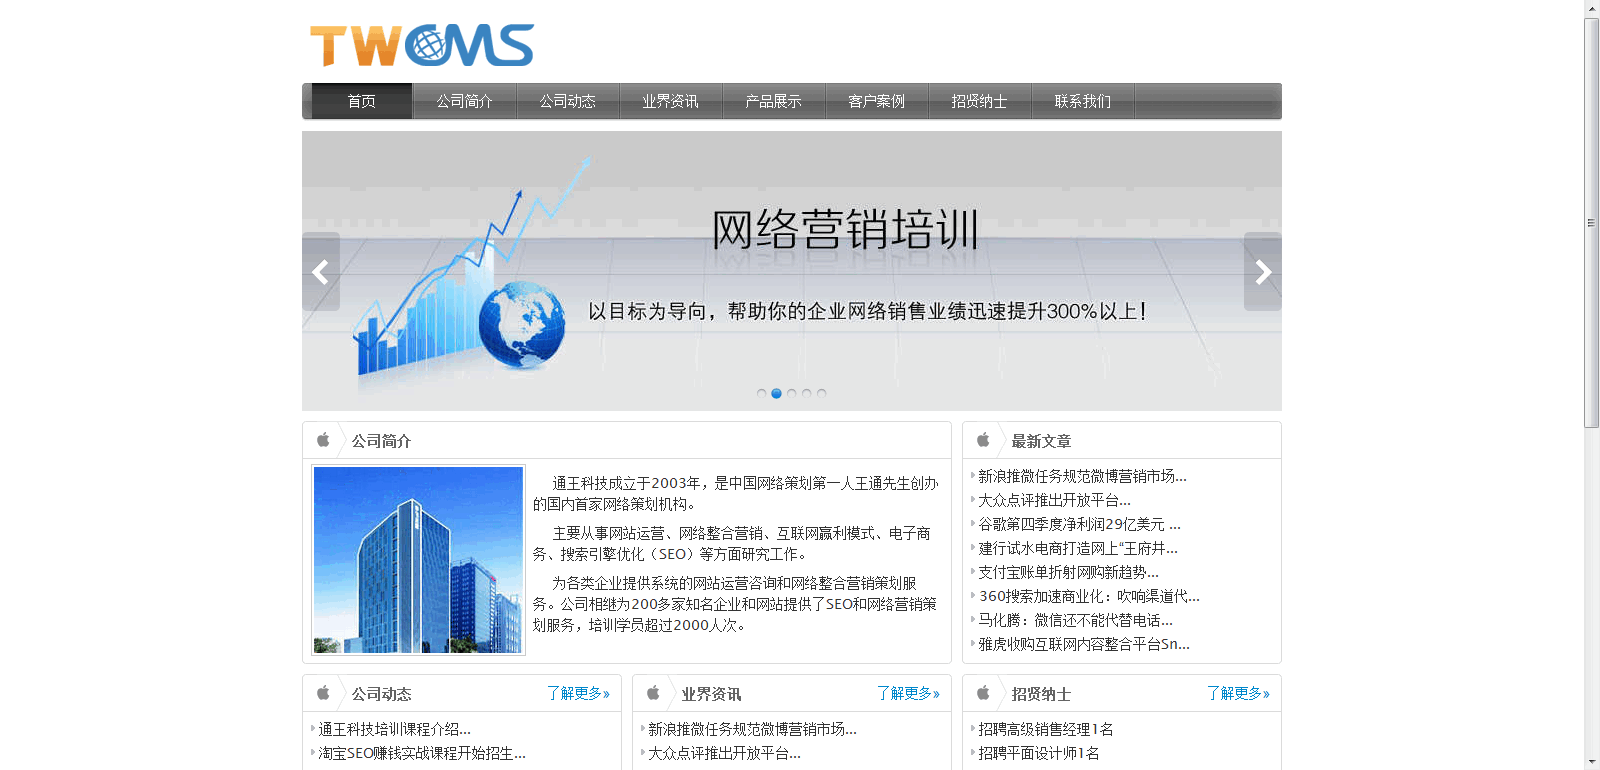Open job posting 招聘高级销售经理1名
The width and height of the screenshot is (1600, 770).
point(1045,729)
